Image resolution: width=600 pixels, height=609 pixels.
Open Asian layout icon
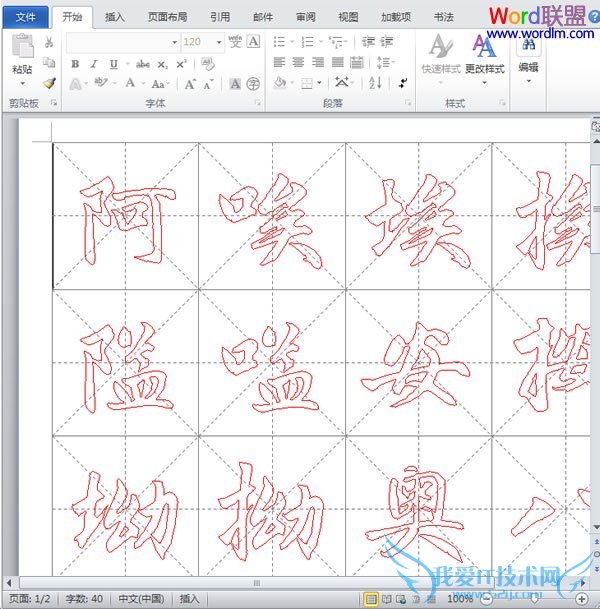pyautogui.click(x=342, y=82)
